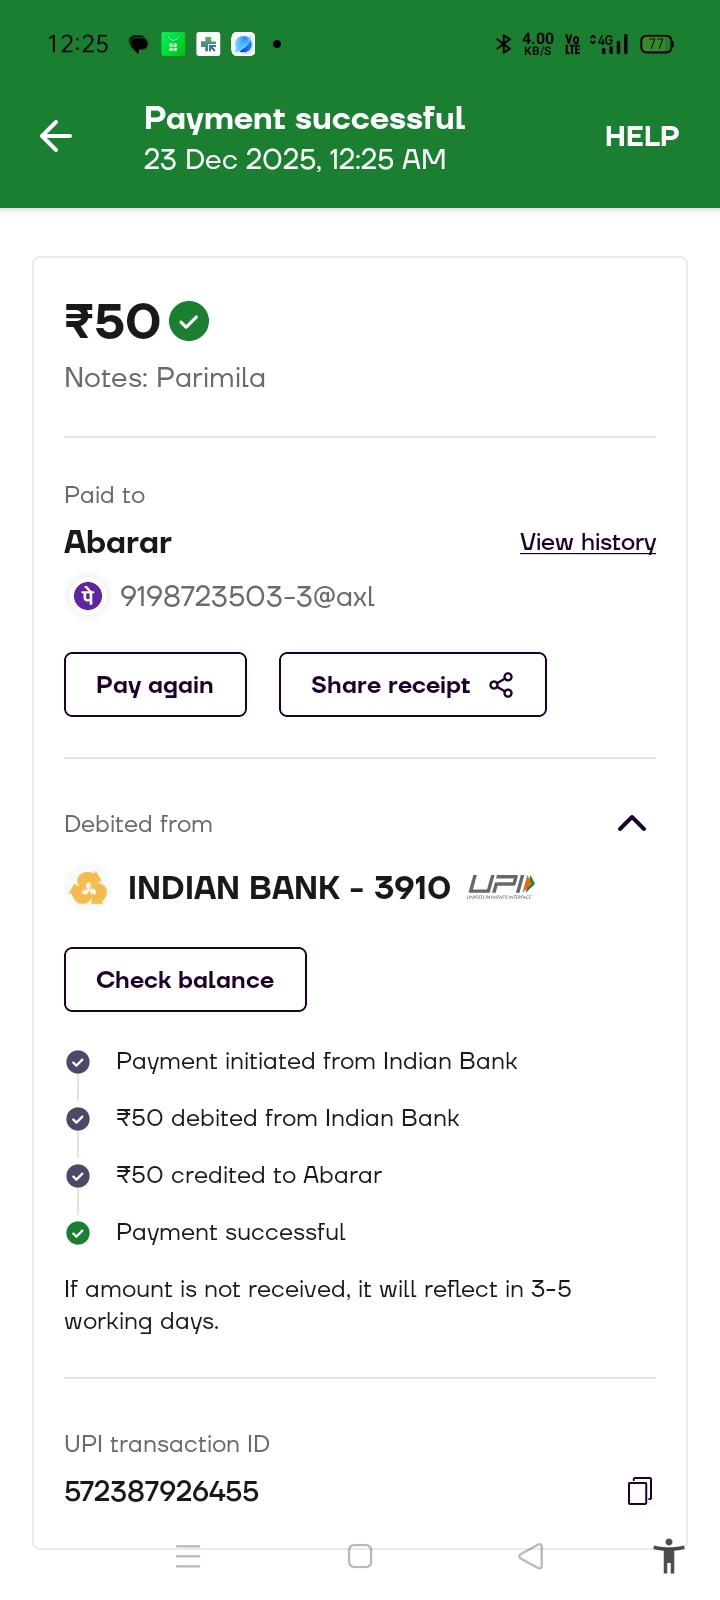Click the PhonePe icon beside UPI ID
The width and height of the screenshot is (720, 1600).
click(87, 597)
